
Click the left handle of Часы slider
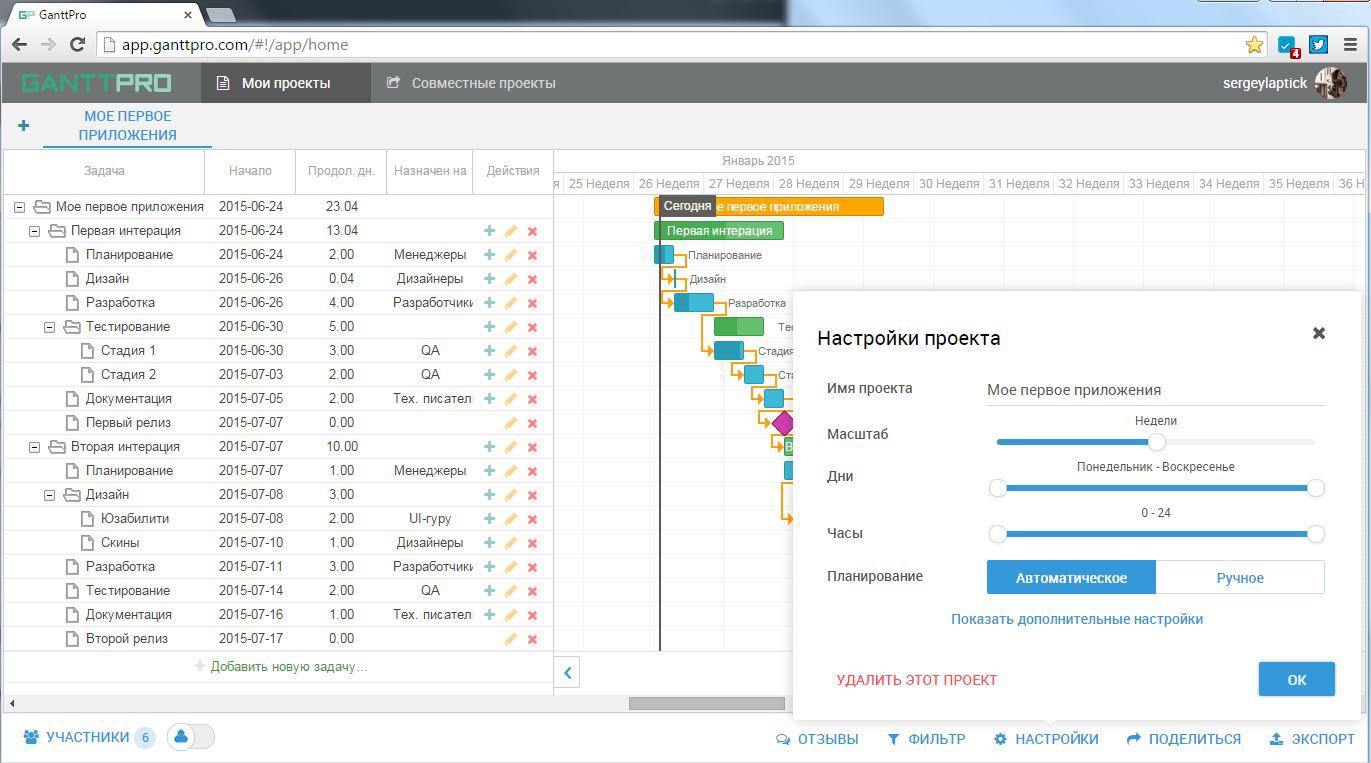(x=997, y=534)
